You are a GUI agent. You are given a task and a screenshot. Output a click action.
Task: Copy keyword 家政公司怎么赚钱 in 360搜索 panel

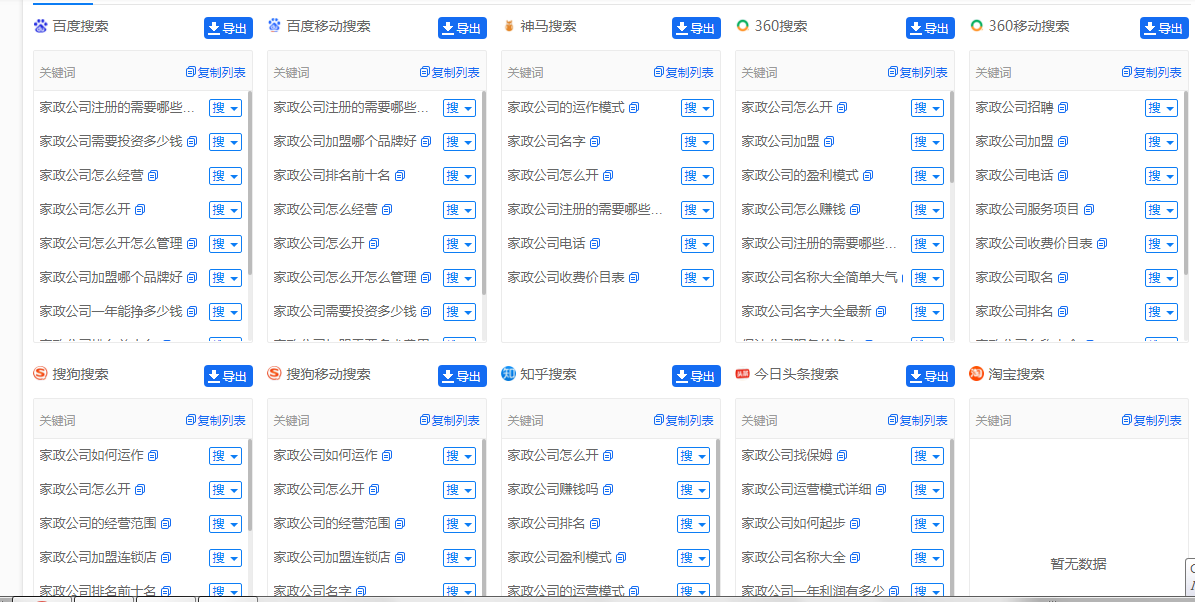(855, 209)
